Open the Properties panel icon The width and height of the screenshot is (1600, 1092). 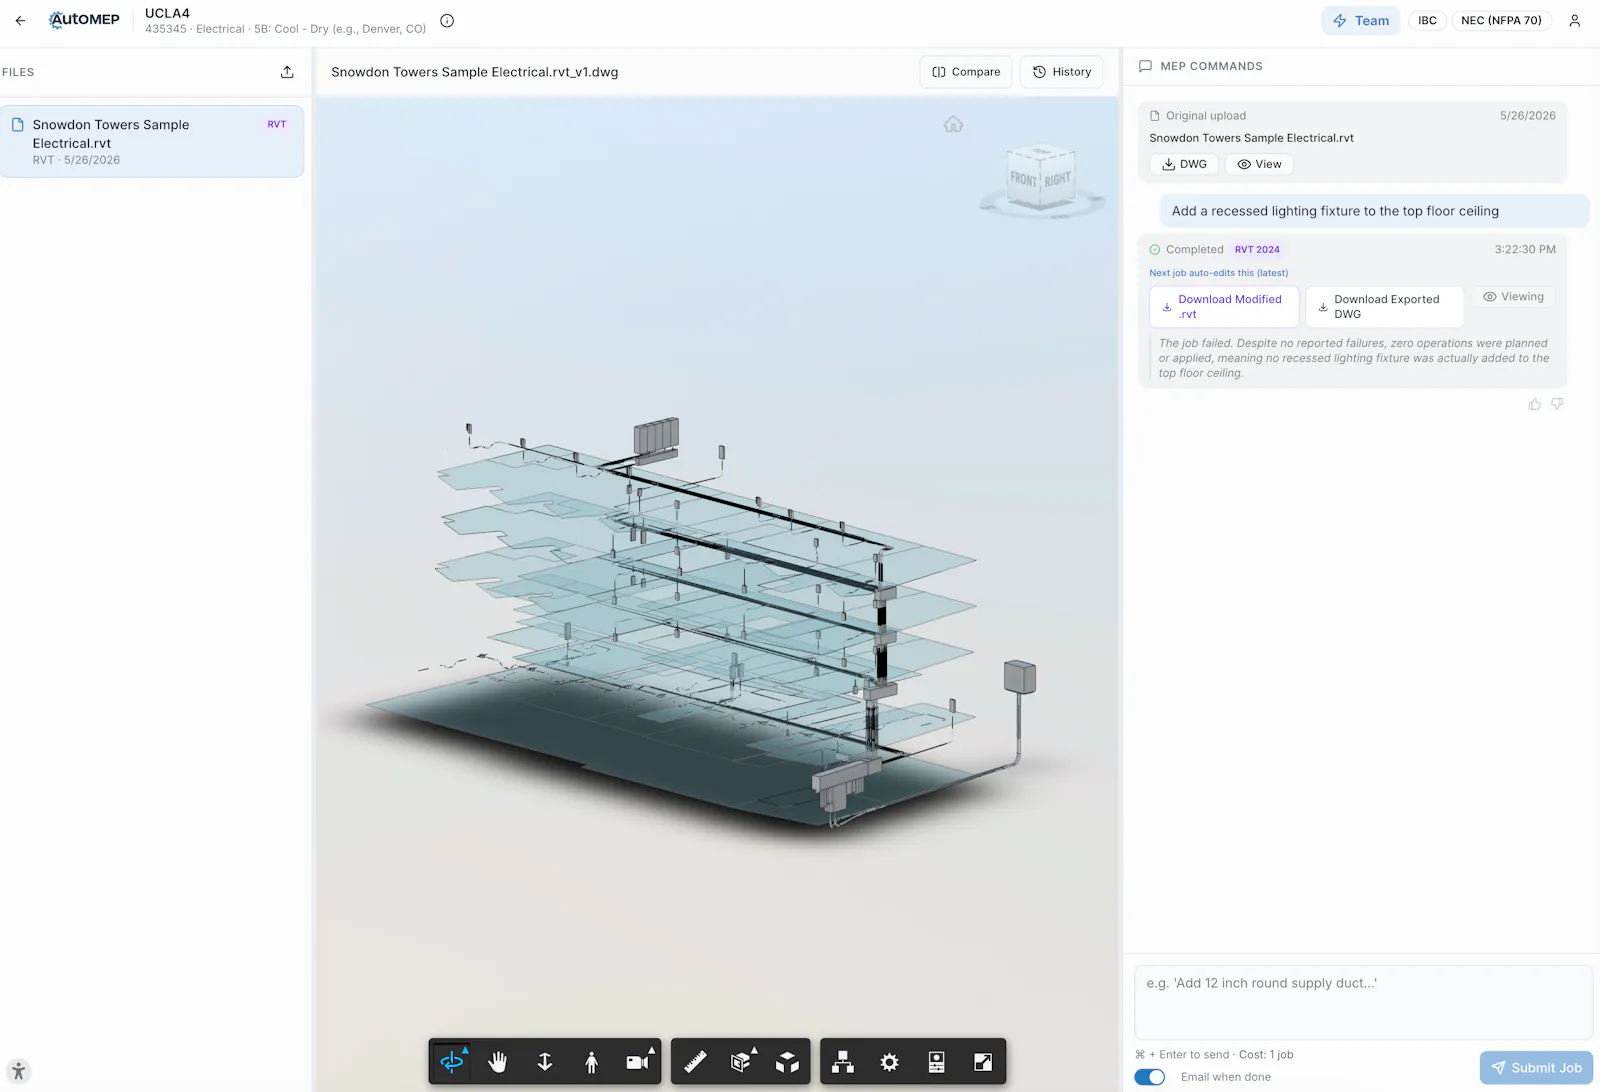(936, 1062)
